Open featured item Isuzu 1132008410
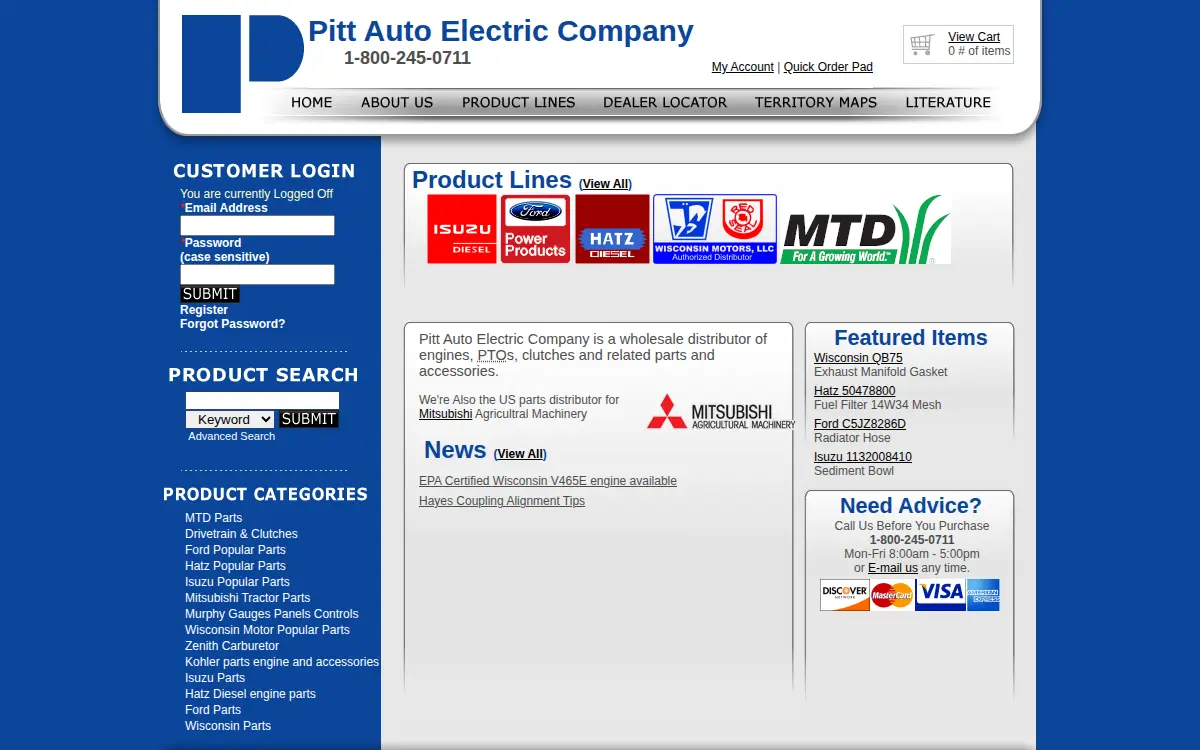 [x=863, y=457]
